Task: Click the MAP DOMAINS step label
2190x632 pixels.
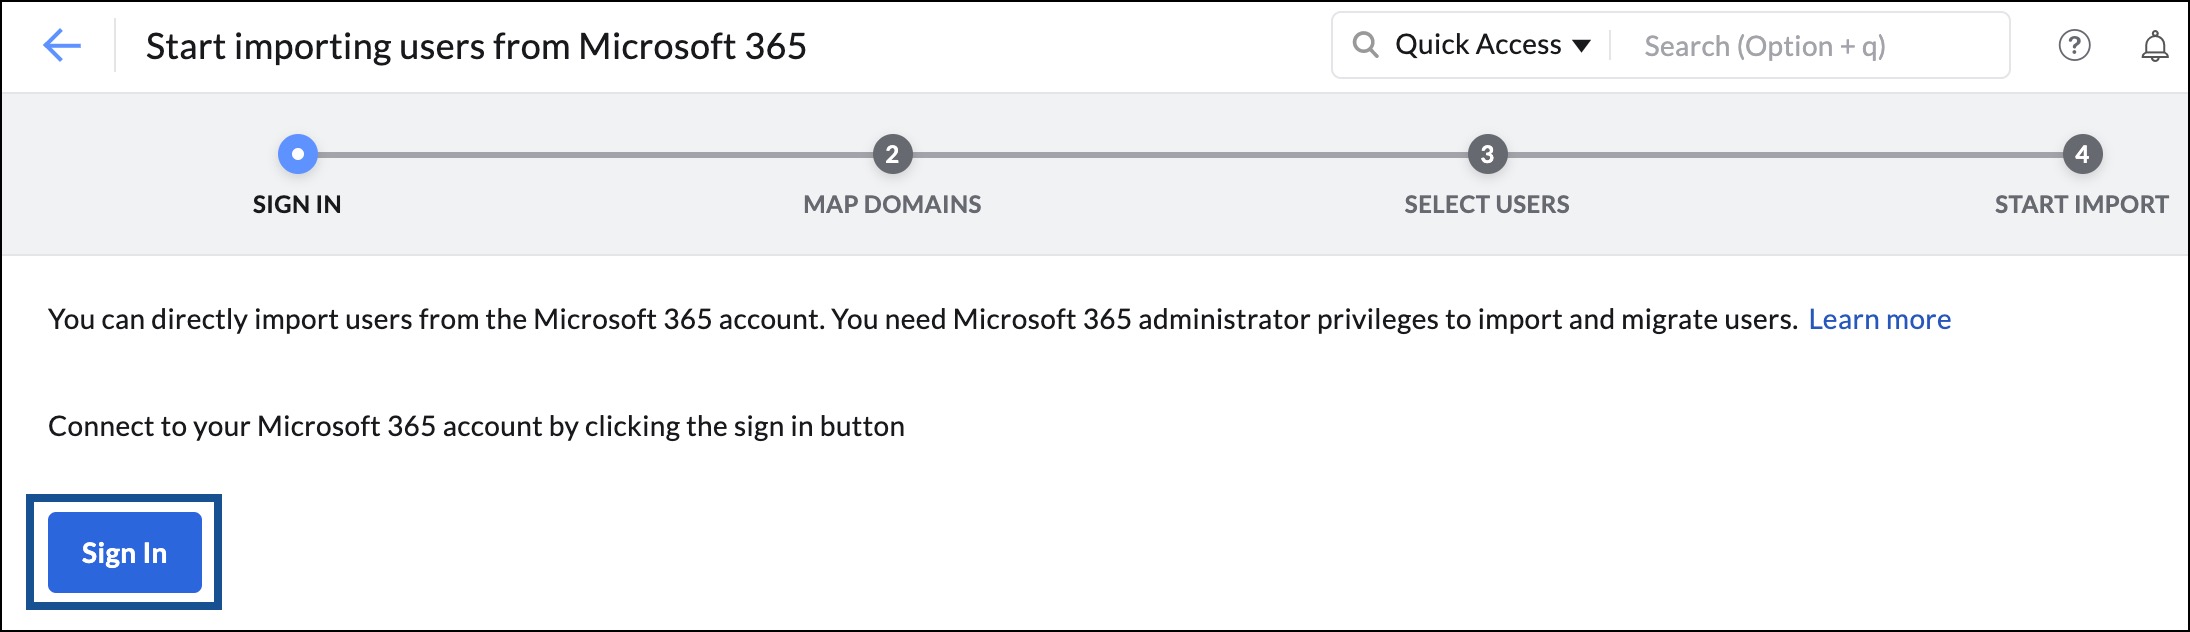Action: [892, 204]
